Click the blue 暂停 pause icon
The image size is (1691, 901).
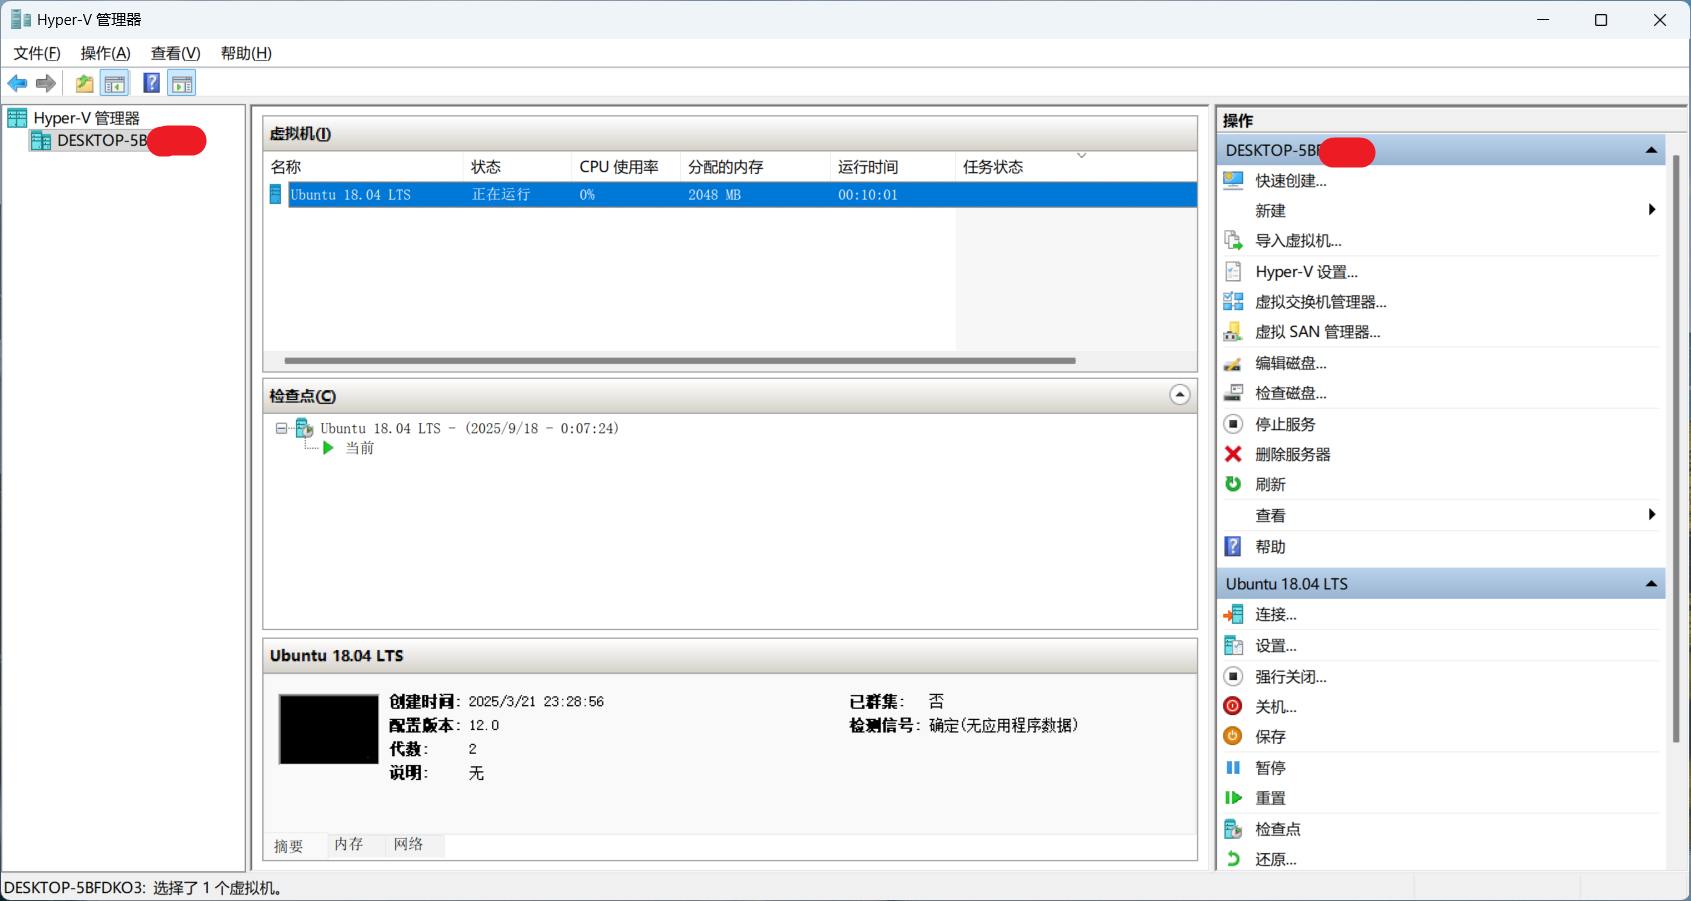1233,767
